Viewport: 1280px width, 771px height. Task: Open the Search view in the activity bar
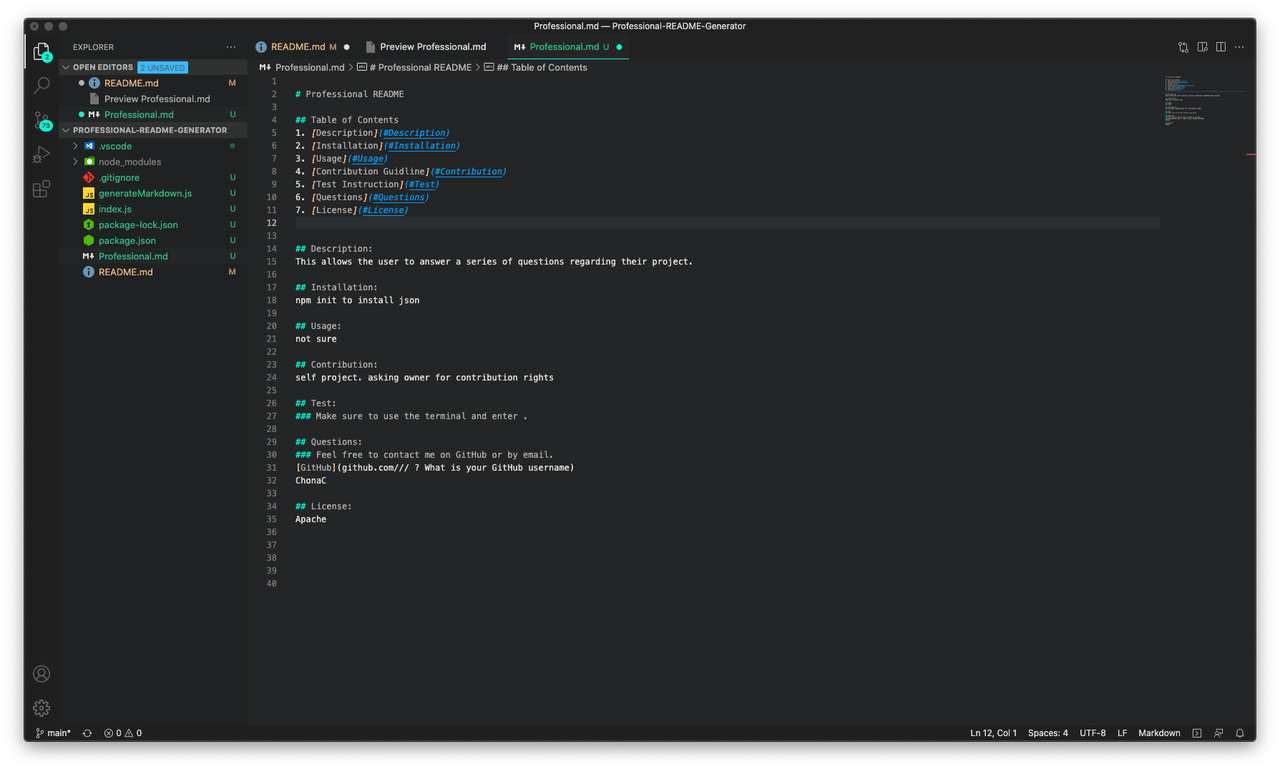click(x=41, y=85)
